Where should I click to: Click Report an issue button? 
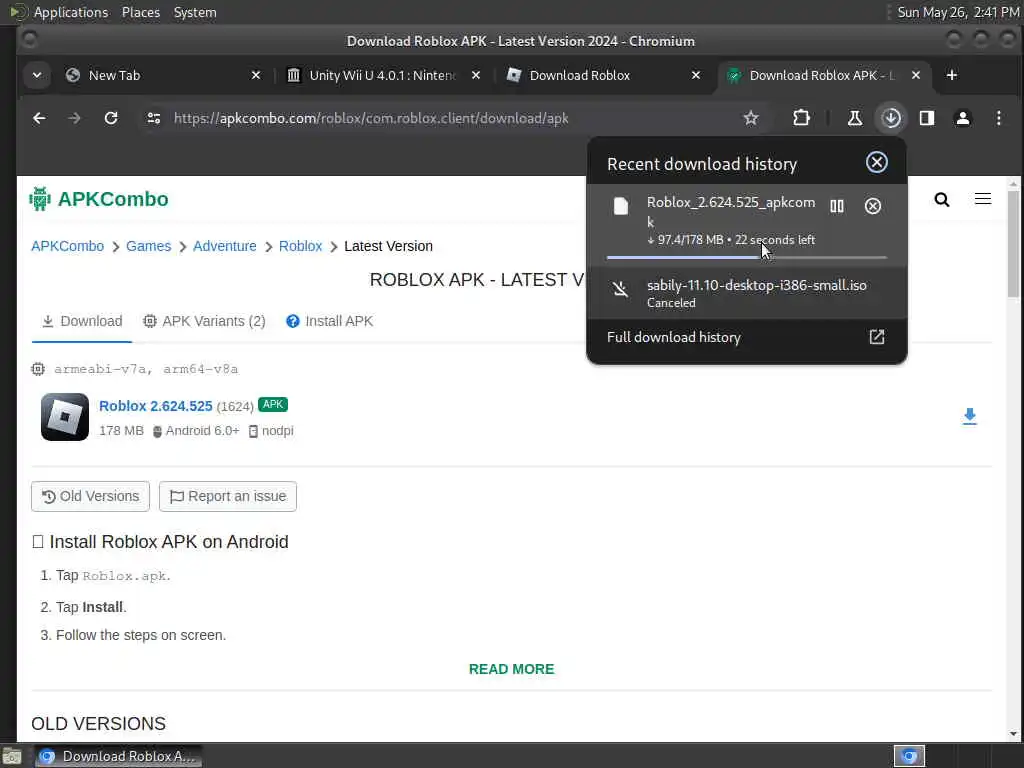click(228, 496)
